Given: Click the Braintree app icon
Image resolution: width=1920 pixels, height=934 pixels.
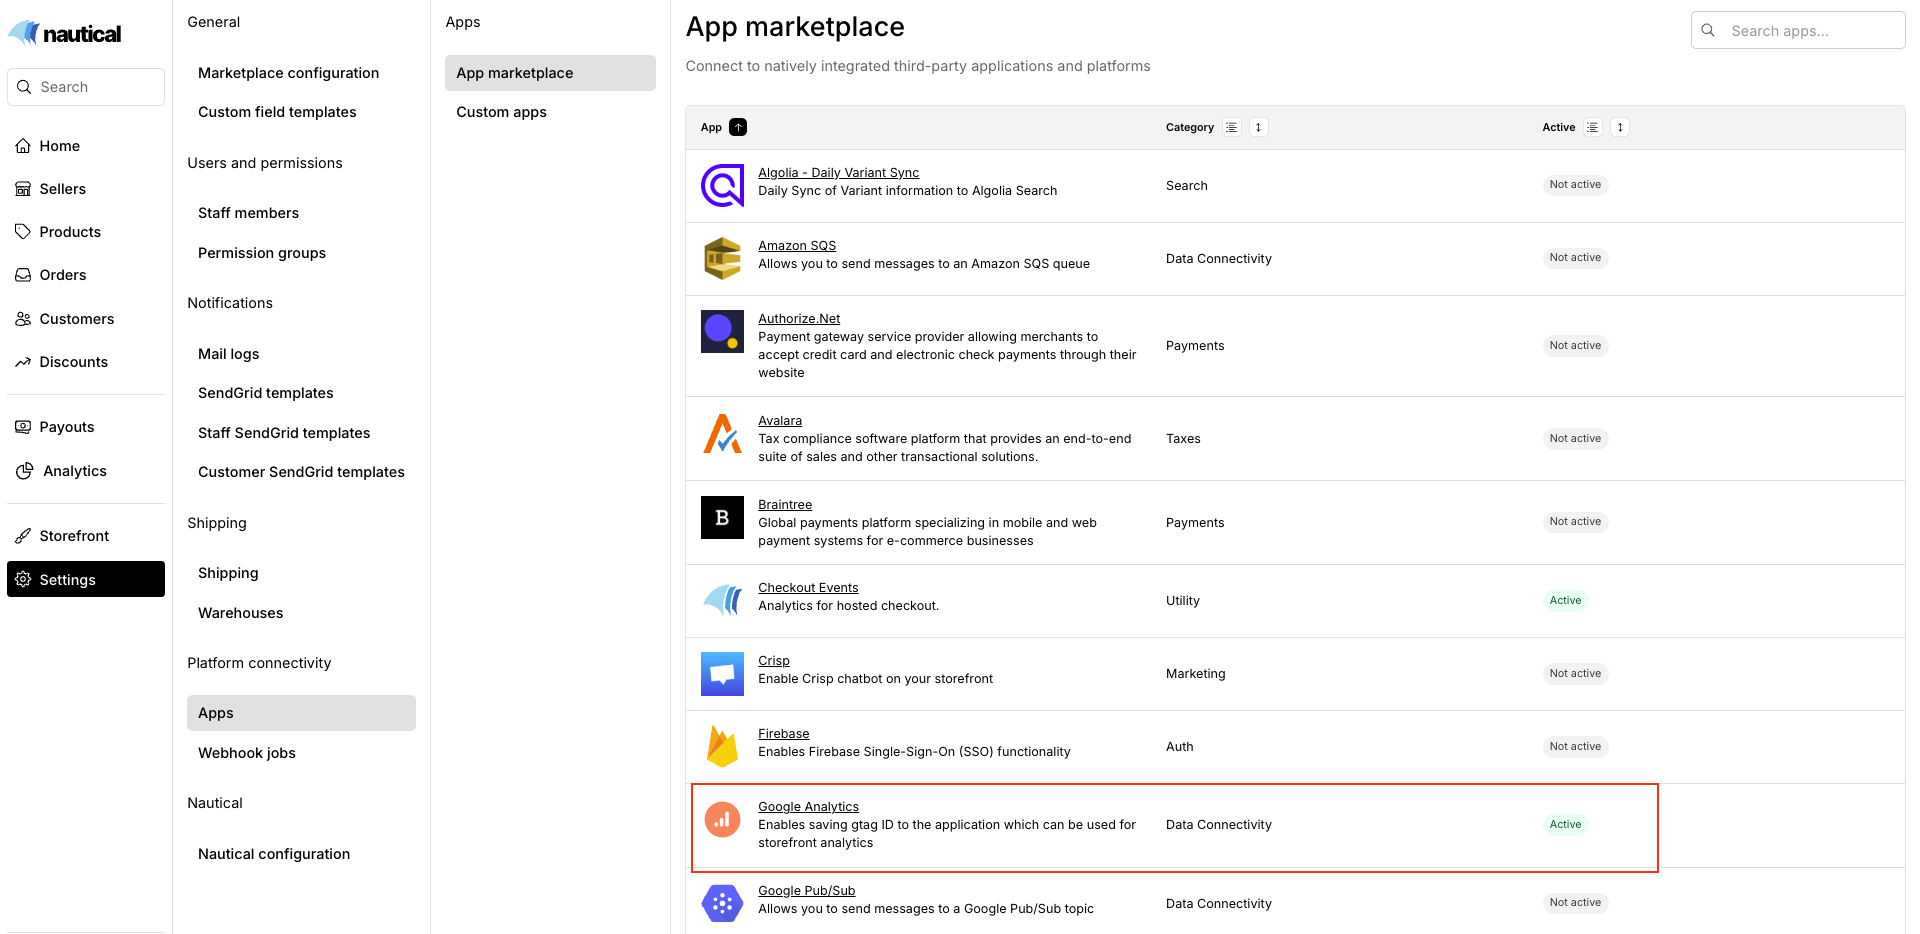Looking at the screenshot, I should click(722, 518).
